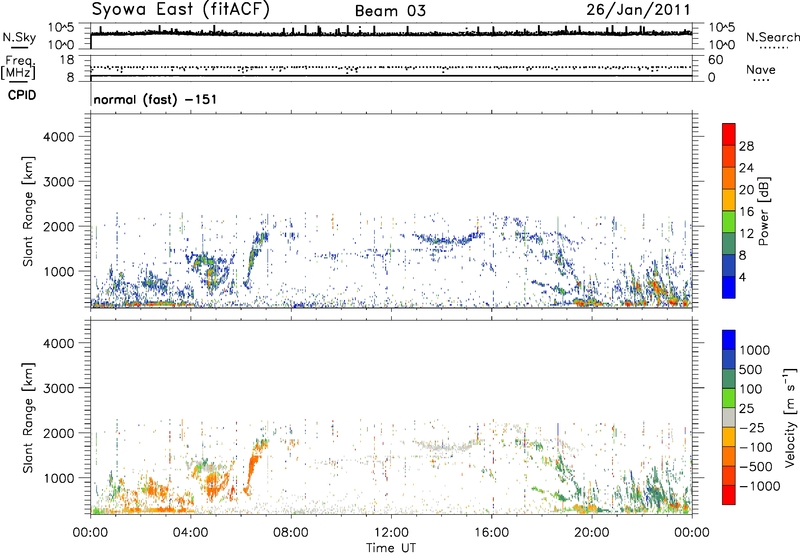Click the '18' frequency axis value

pyautogui.click(x=67, y=60)
